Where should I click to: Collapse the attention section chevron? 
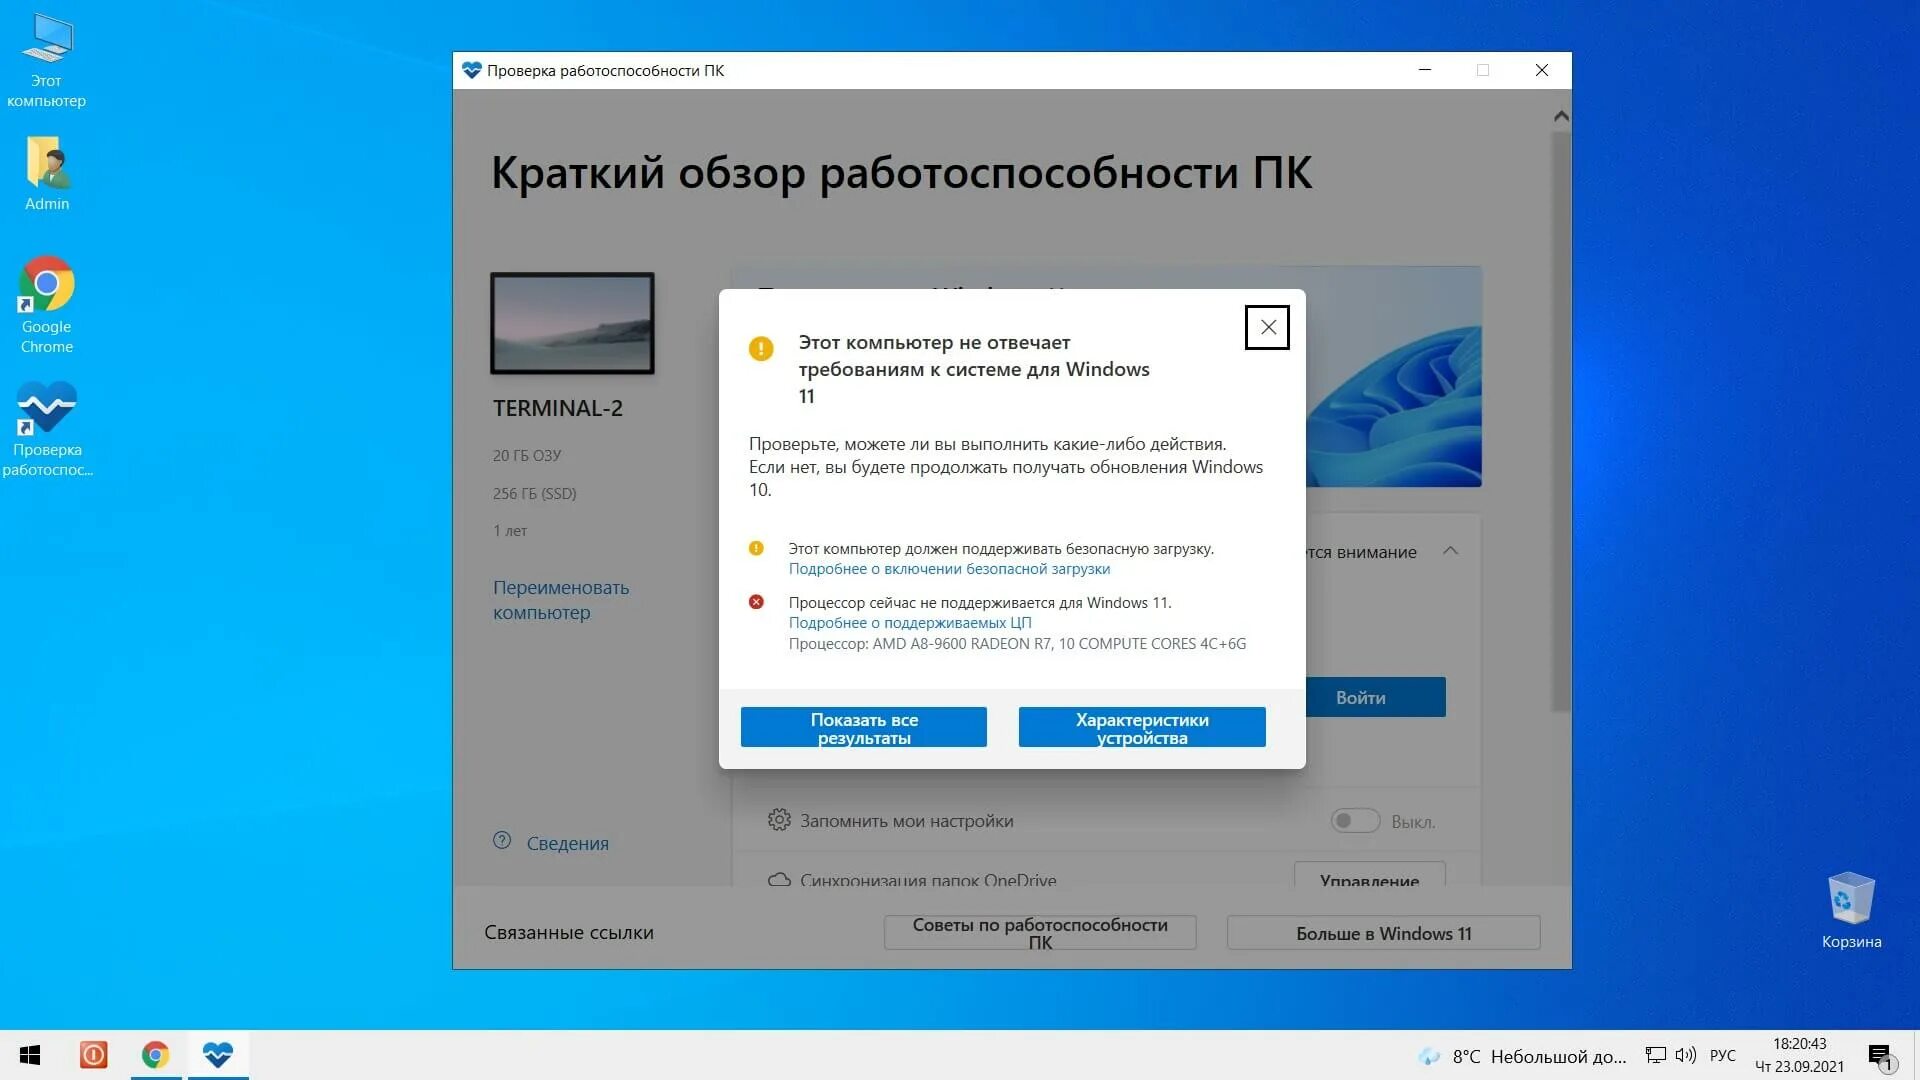[1450, 551]
